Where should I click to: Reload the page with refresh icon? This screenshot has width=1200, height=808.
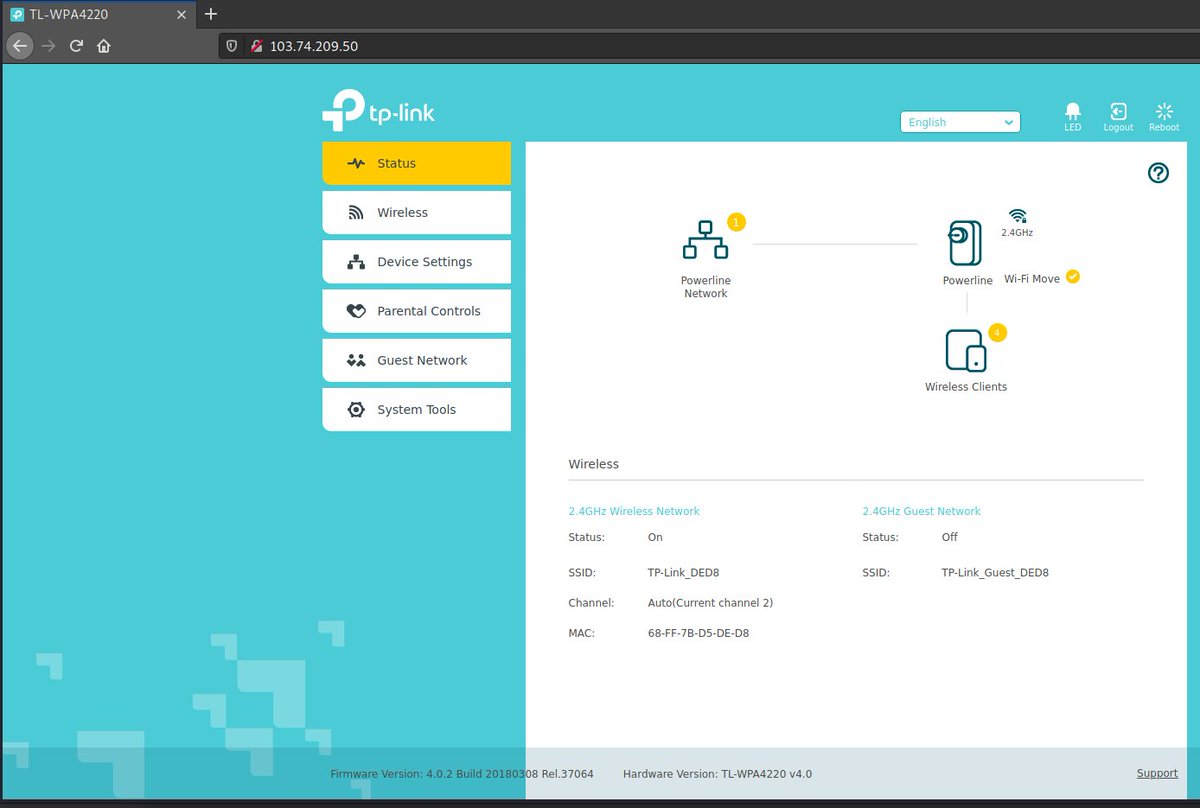click(76, 46)
